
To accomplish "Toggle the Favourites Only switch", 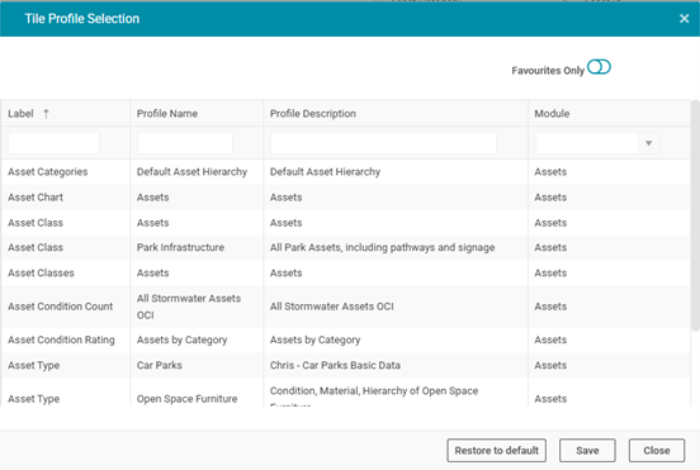I will point(599,68).
